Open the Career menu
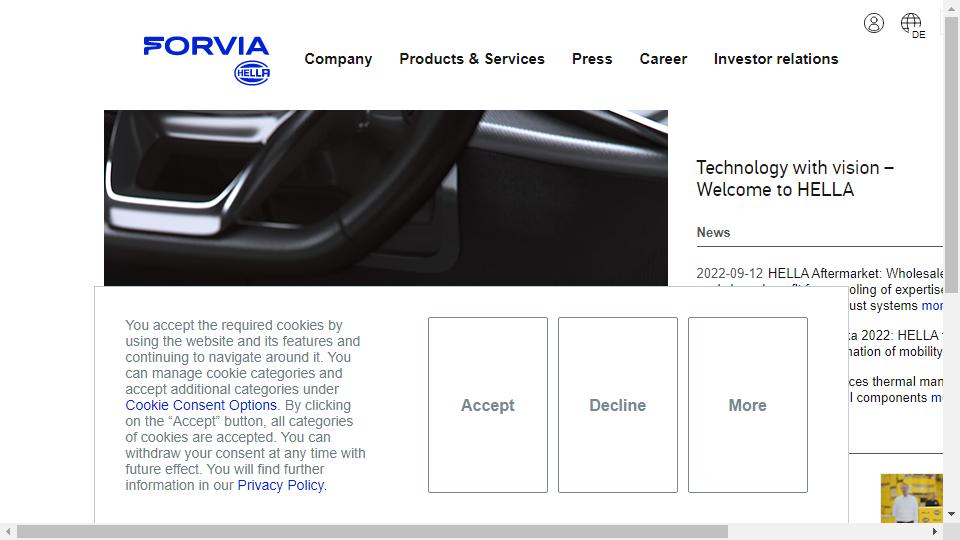Screen dimensions: 960x540 (663, 59)
